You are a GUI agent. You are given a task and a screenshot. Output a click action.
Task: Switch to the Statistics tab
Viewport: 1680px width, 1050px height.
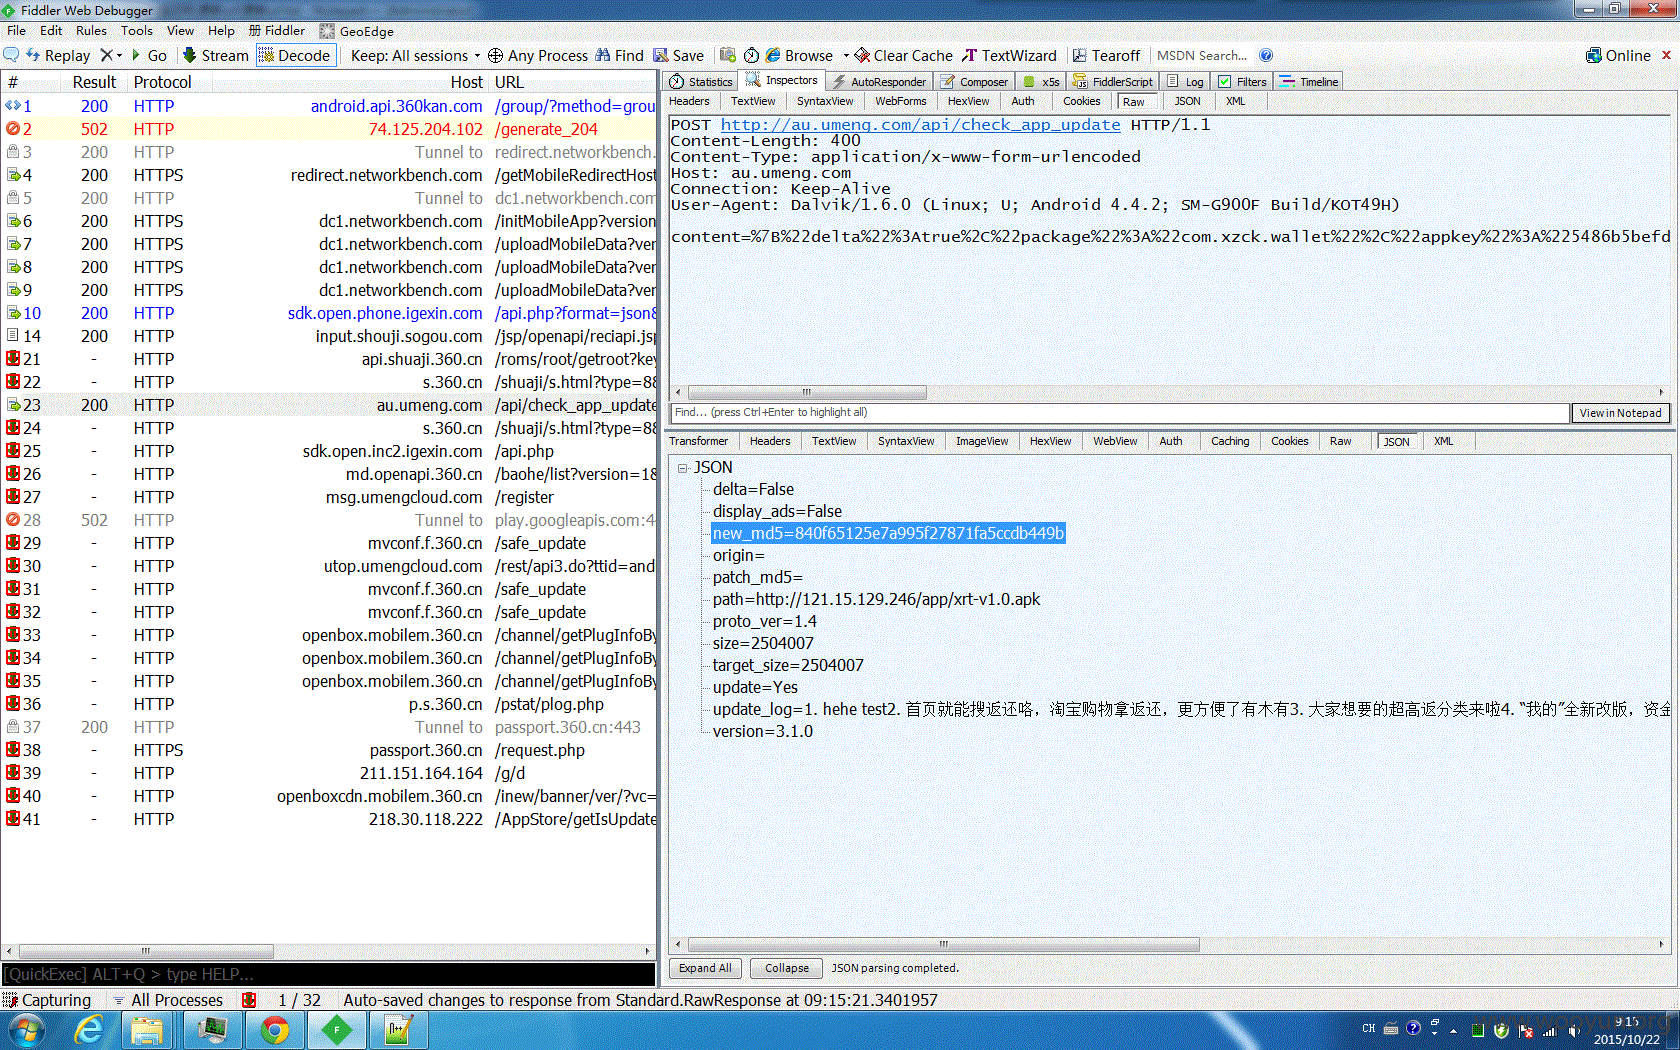701,82
